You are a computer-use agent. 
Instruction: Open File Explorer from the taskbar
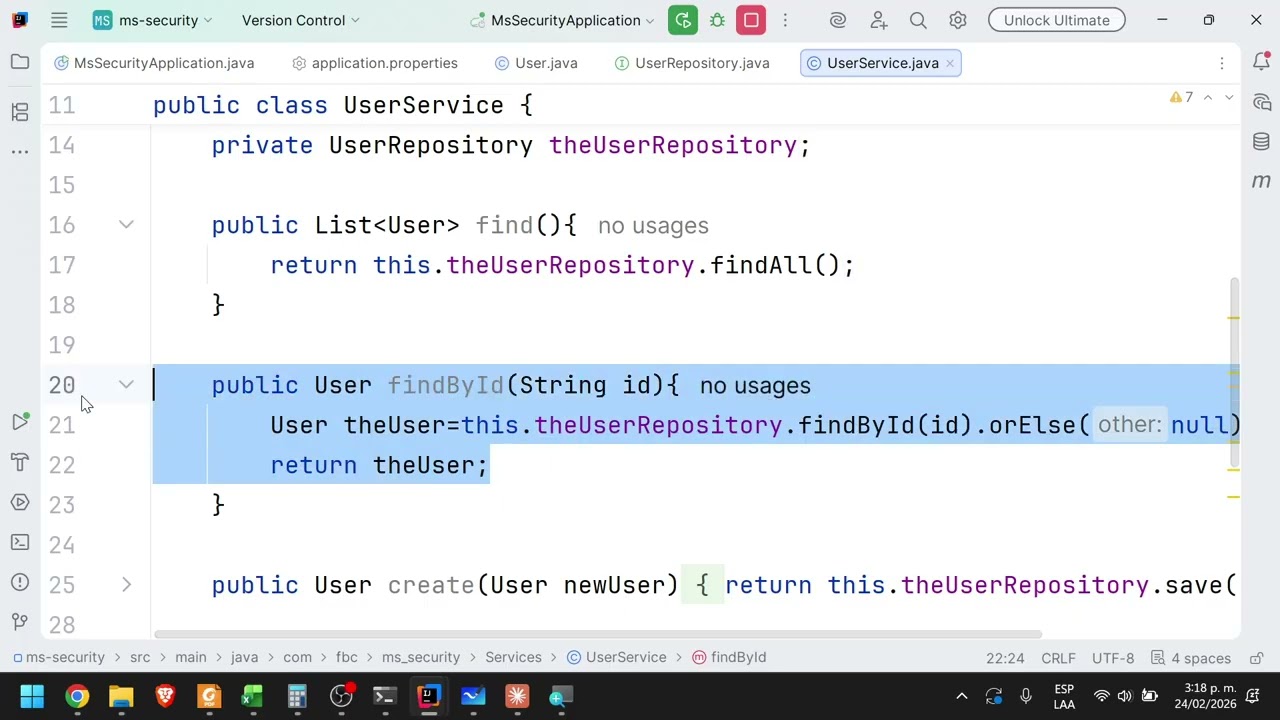[x=121, y=696]
